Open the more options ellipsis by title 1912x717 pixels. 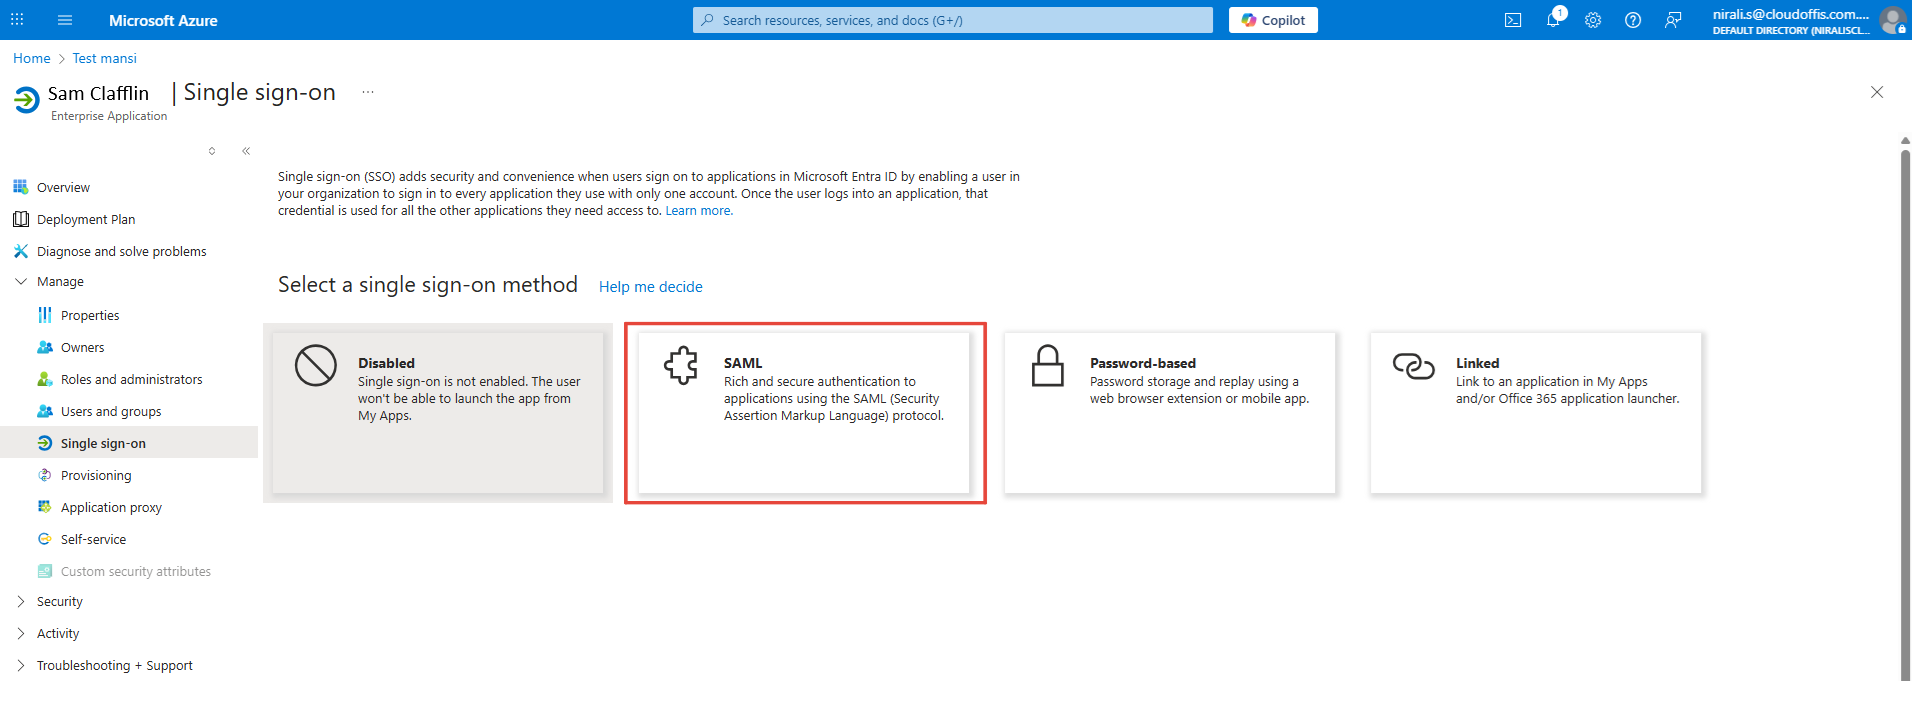[x=368, y=92]
